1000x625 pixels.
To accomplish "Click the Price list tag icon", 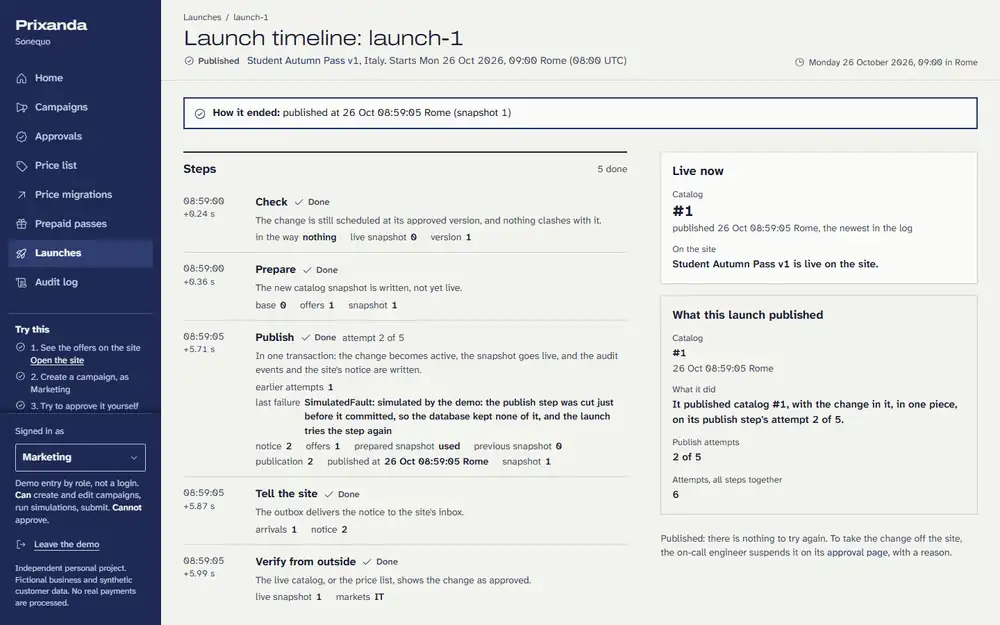I will point(22,166).
